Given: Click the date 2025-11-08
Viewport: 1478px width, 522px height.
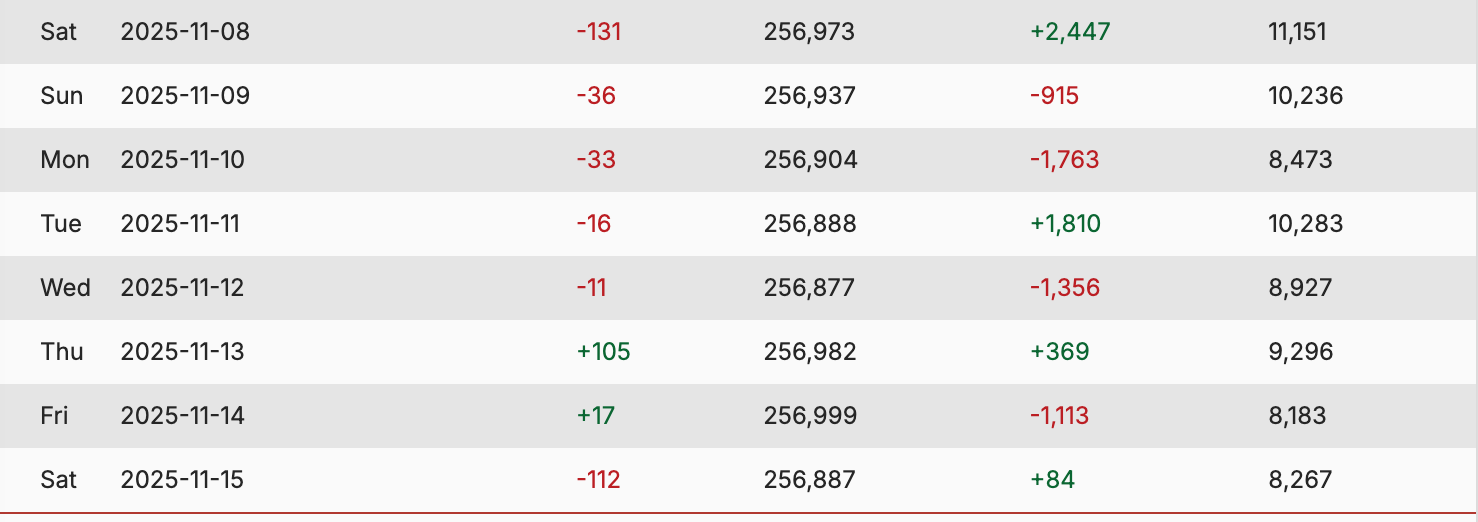Looking at the screenshot, I should click(x=185, y=32).
